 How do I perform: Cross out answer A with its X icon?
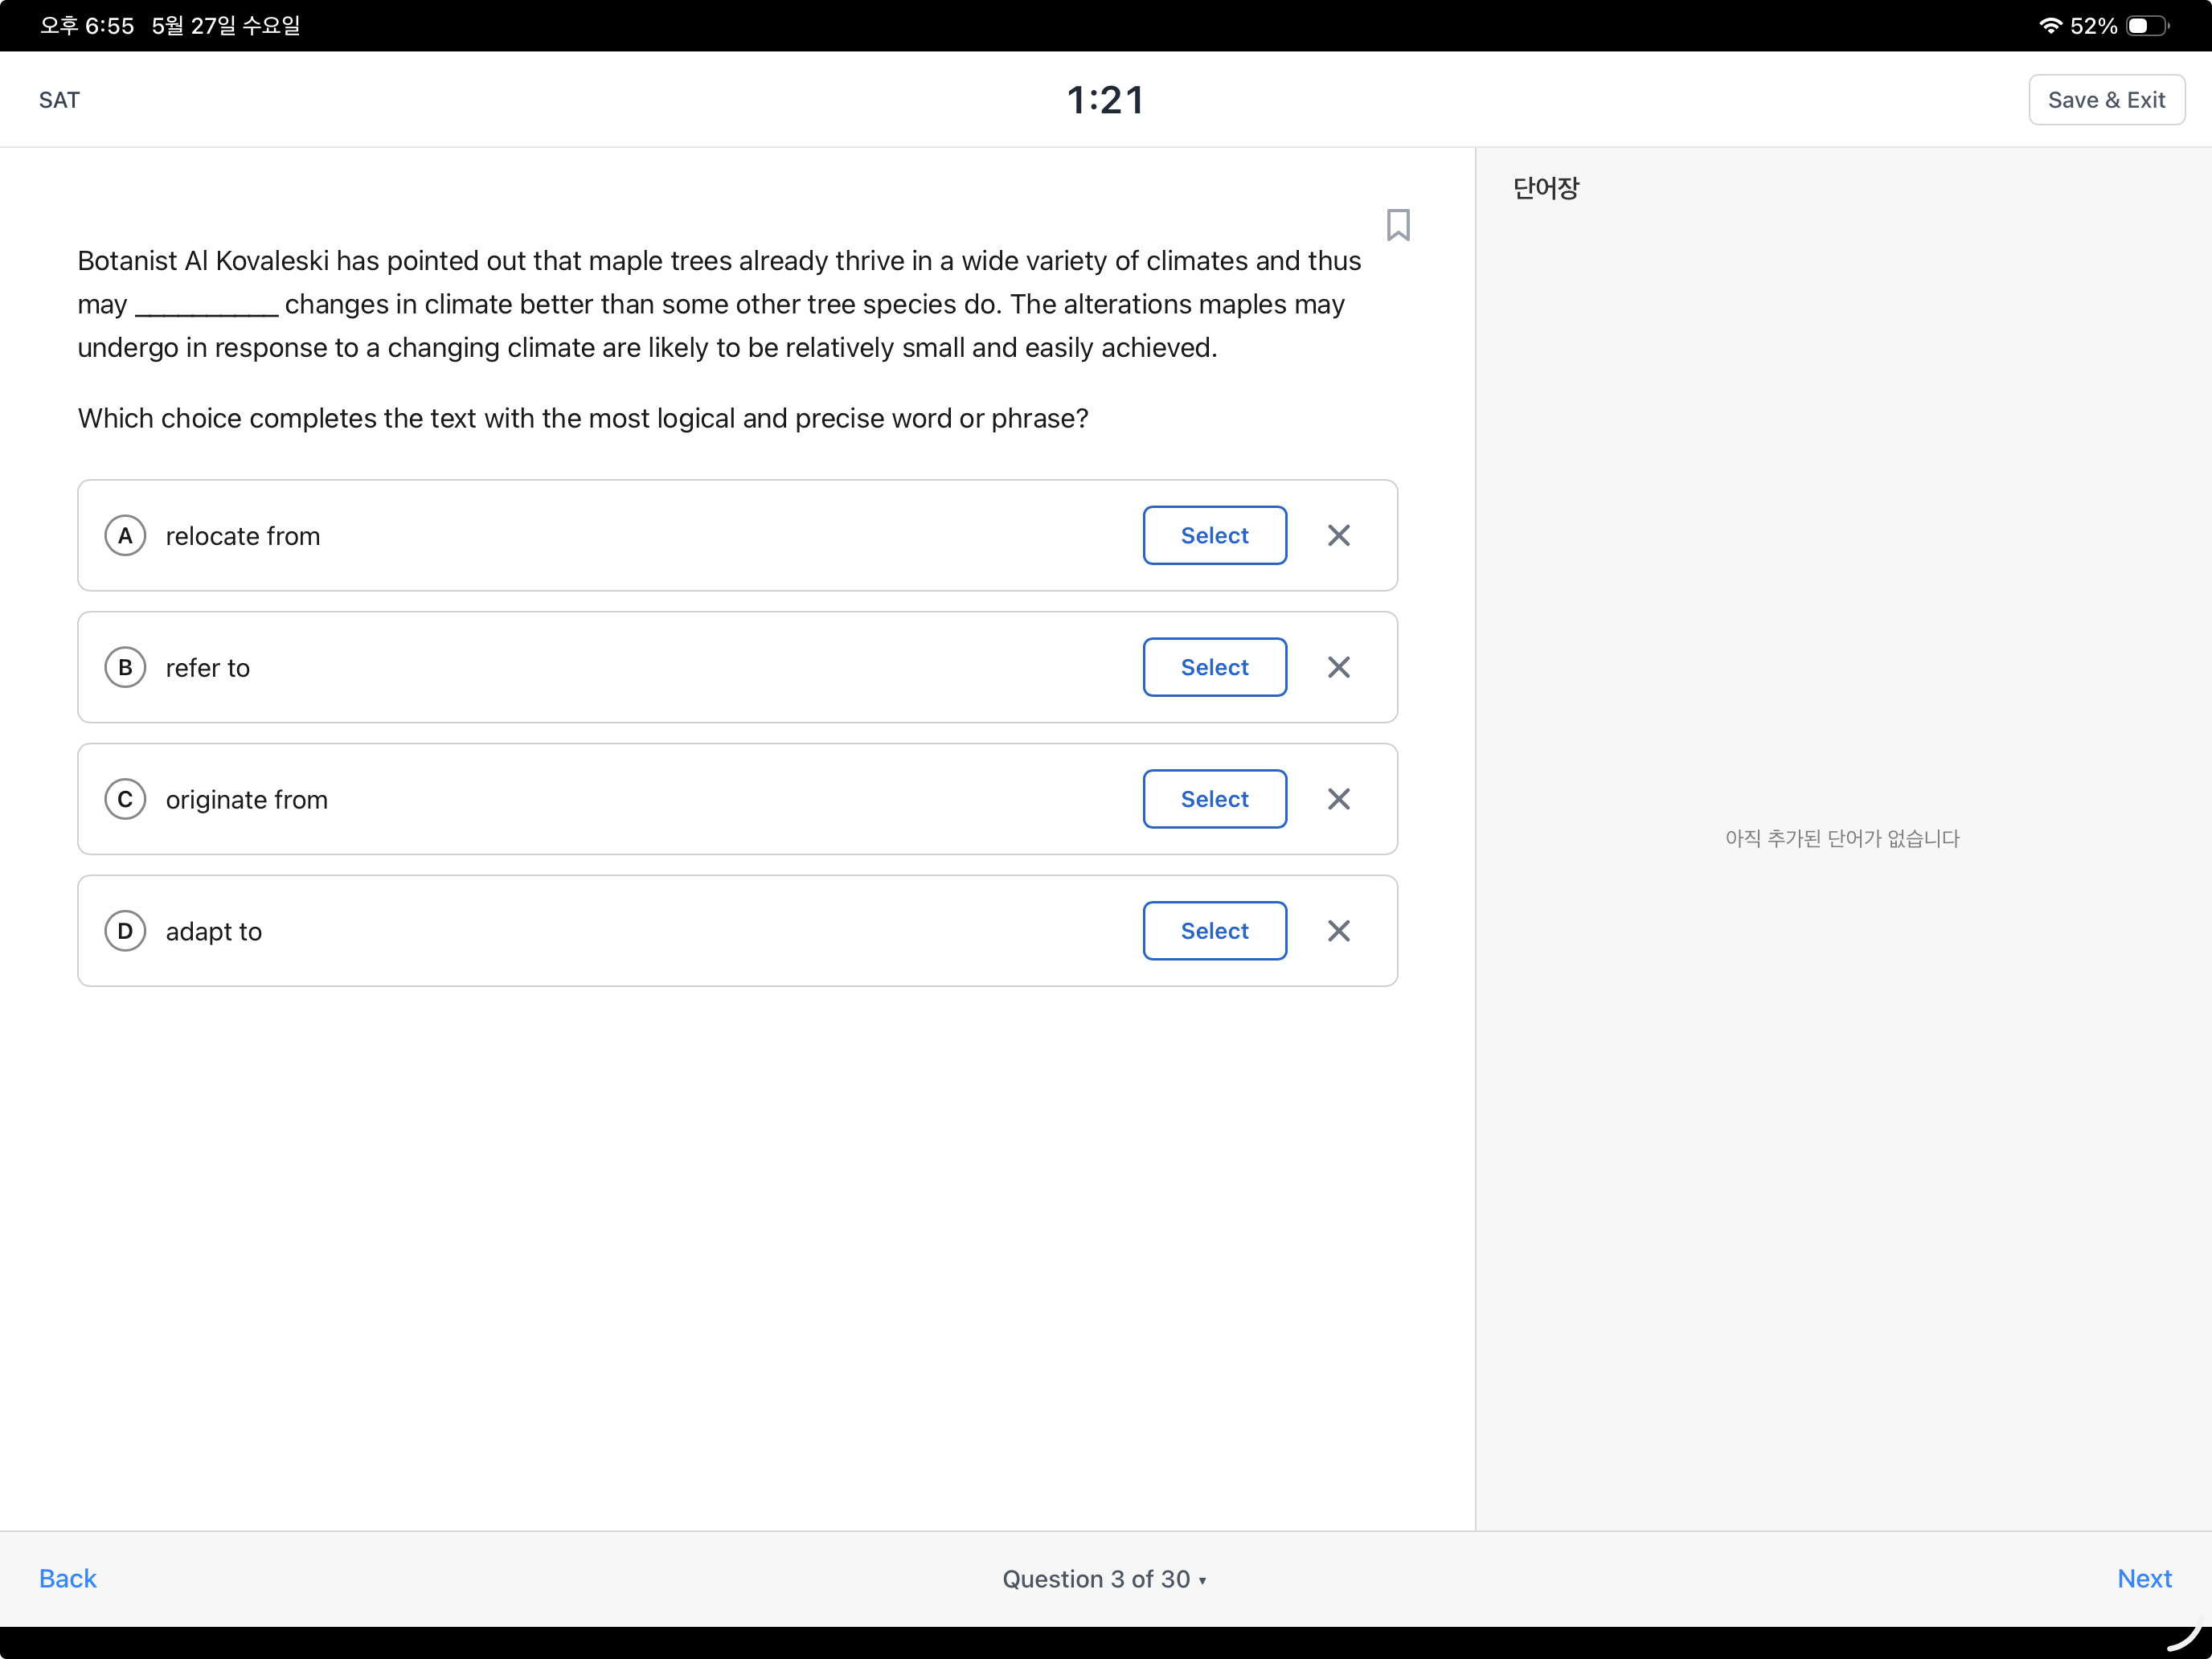coord(1339,535)
